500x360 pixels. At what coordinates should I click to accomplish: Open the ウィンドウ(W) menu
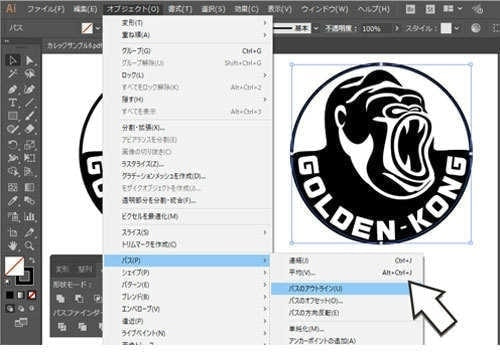pyautogui.click(x=325, y=9)
